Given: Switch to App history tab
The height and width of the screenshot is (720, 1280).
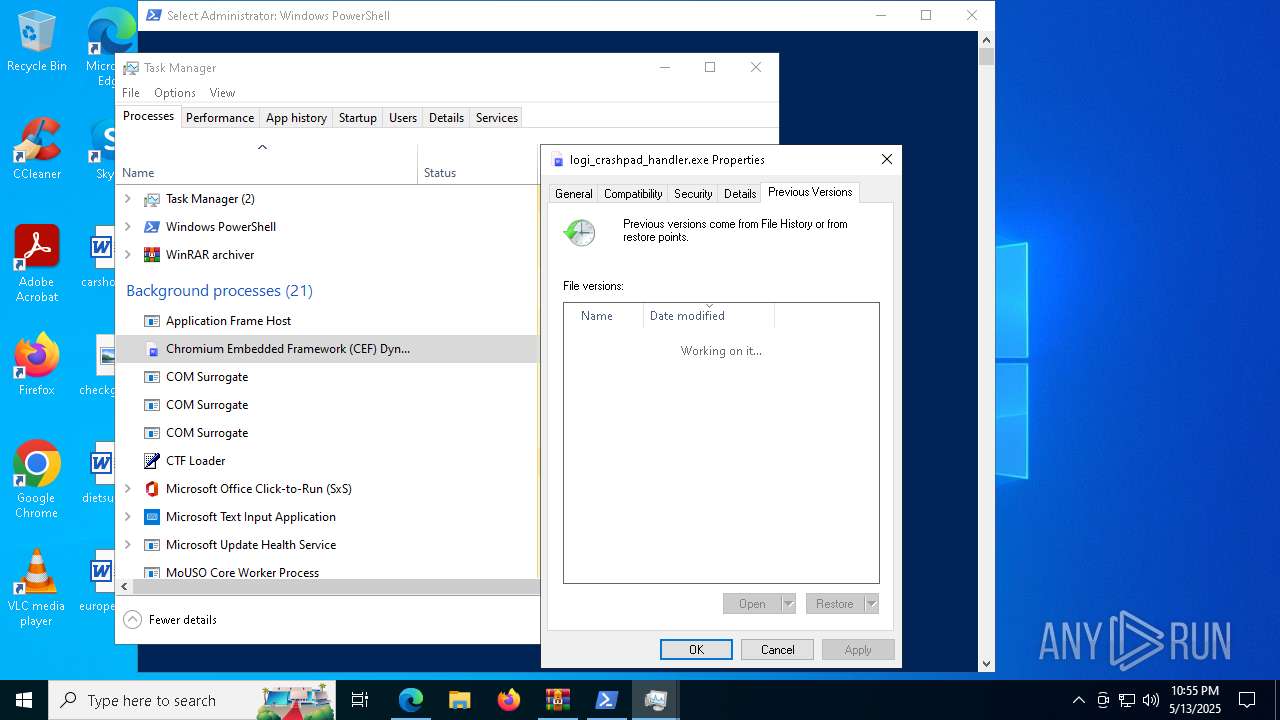Looking at the screenshot, I should pyautogui.click(x=296, y=118).
